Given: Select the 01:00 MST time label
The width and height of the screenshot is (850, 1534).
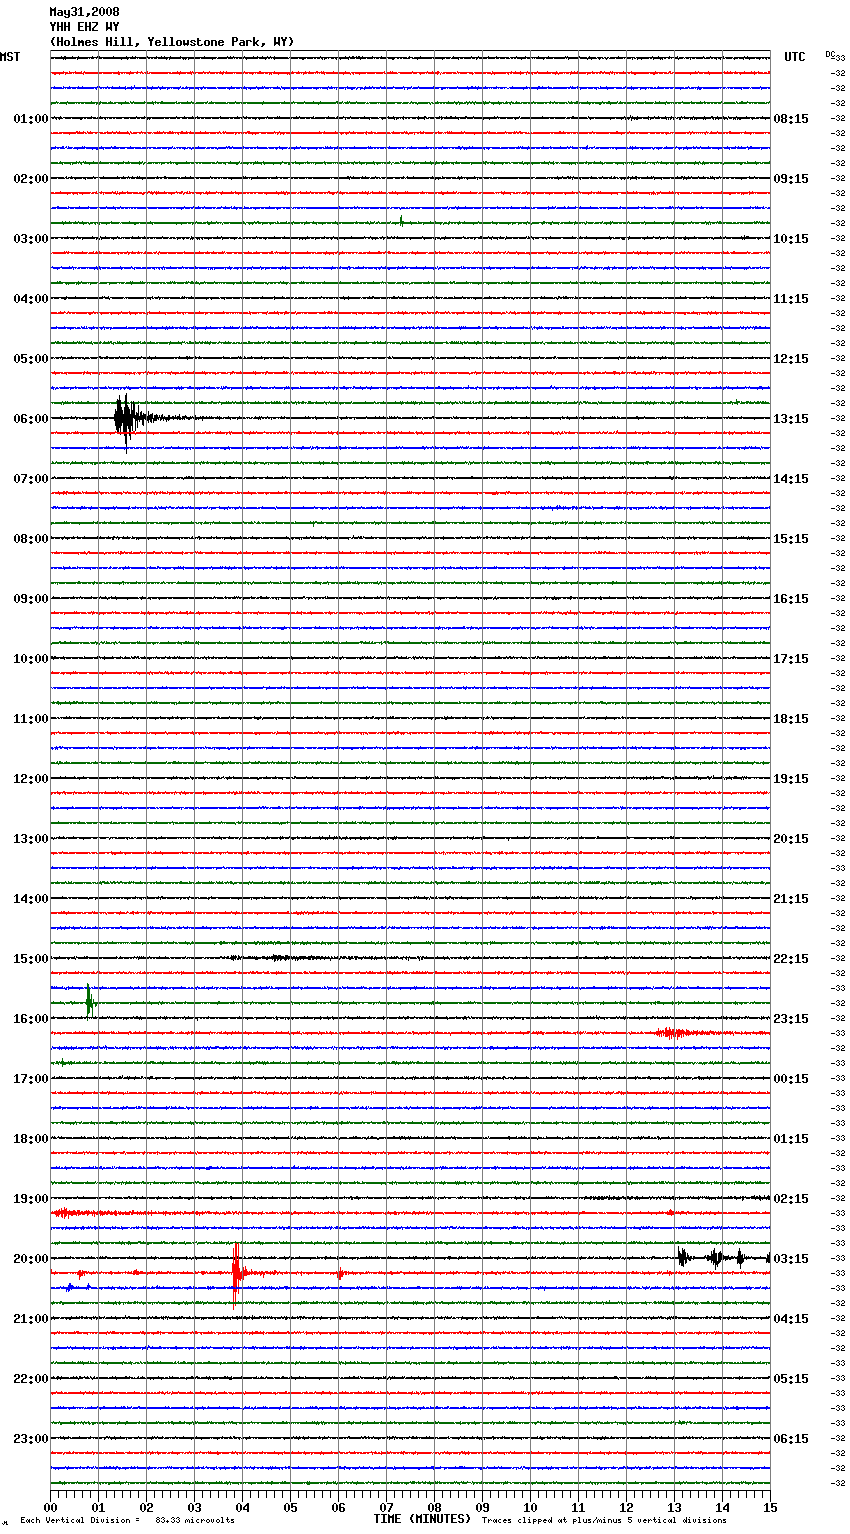Looking at the screenshot, I should 31,119.
